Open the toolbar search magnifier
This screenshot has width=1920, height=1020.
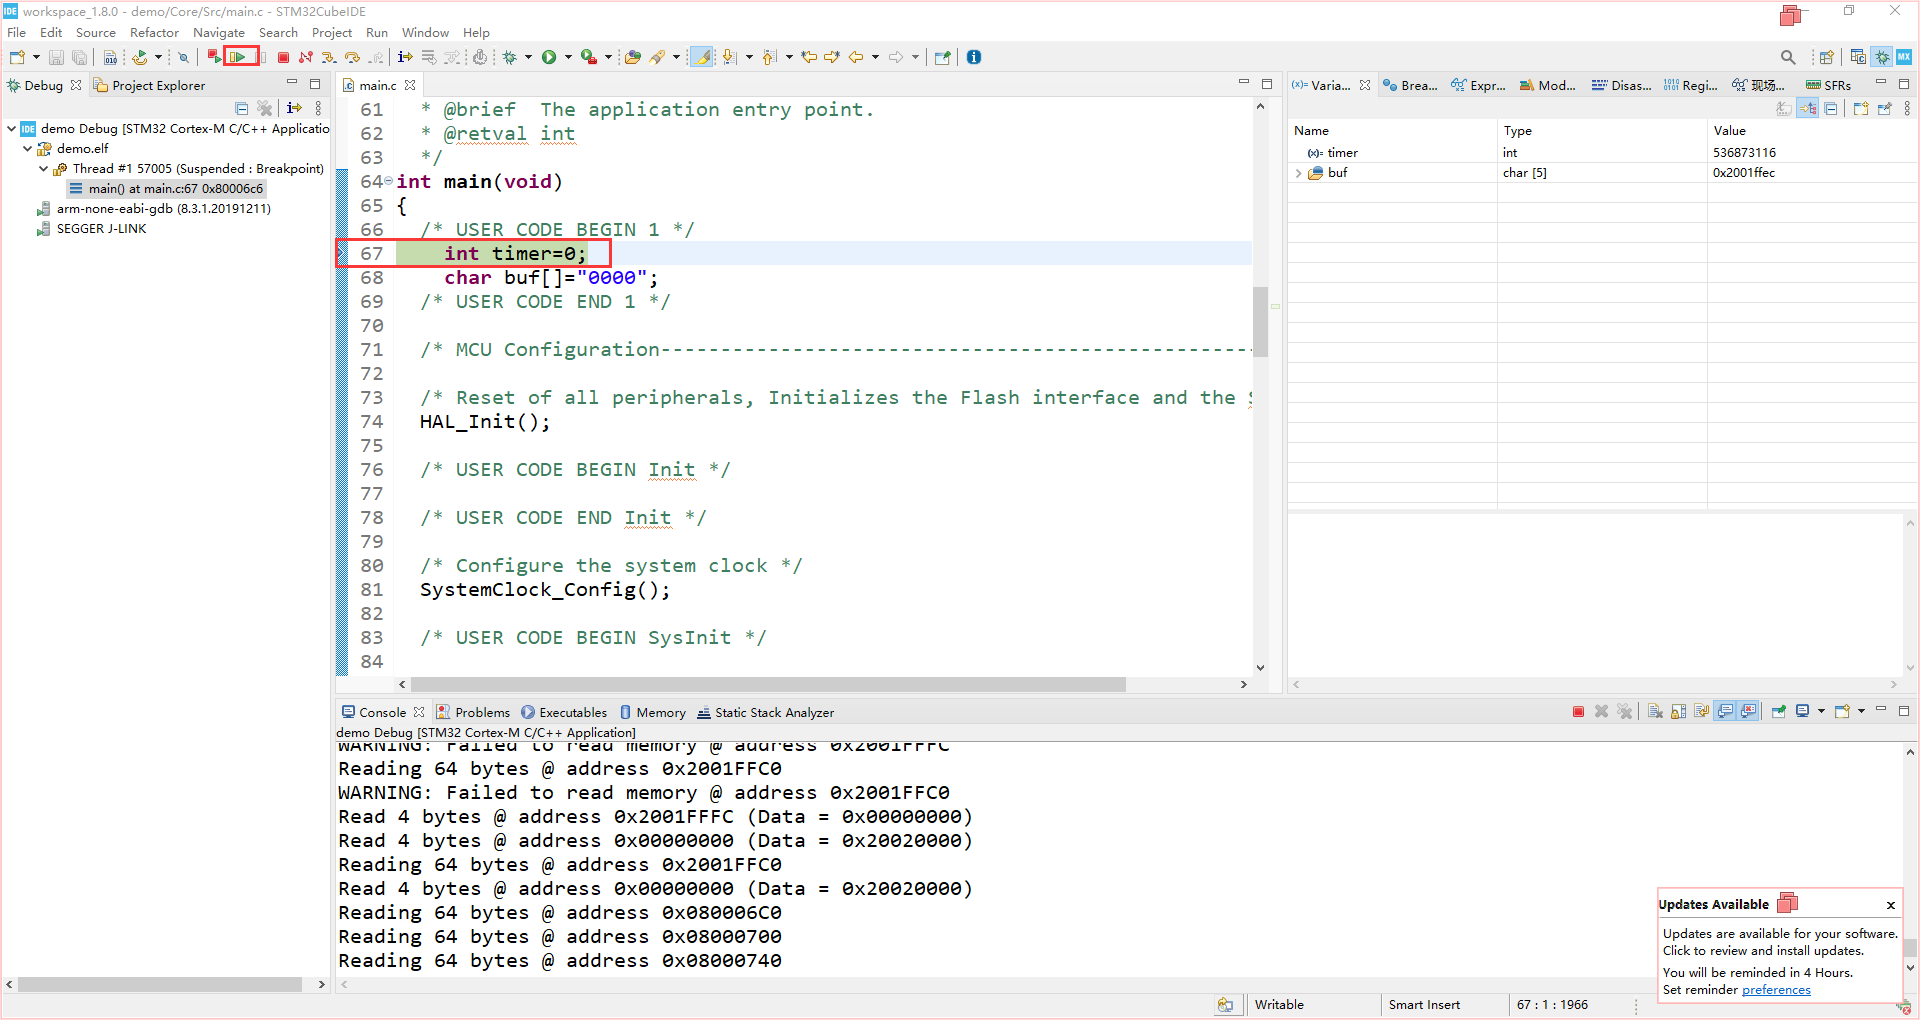pos(1788,57)
